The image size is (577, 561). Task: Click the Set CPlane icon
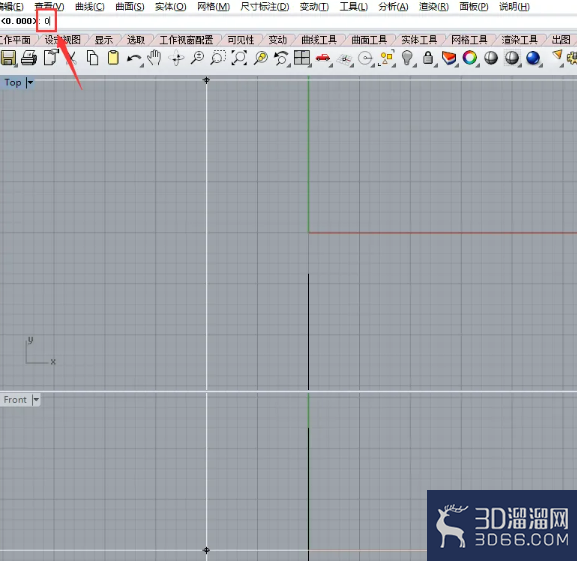[x=344, y=59]
